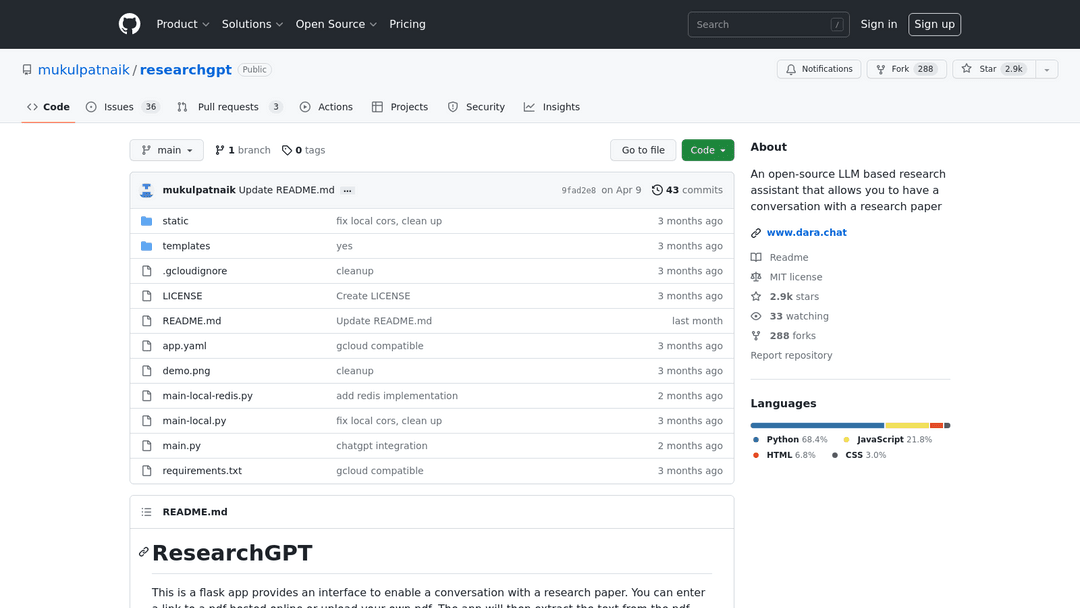Open Python 68.4% language link

tap(791, 439)
